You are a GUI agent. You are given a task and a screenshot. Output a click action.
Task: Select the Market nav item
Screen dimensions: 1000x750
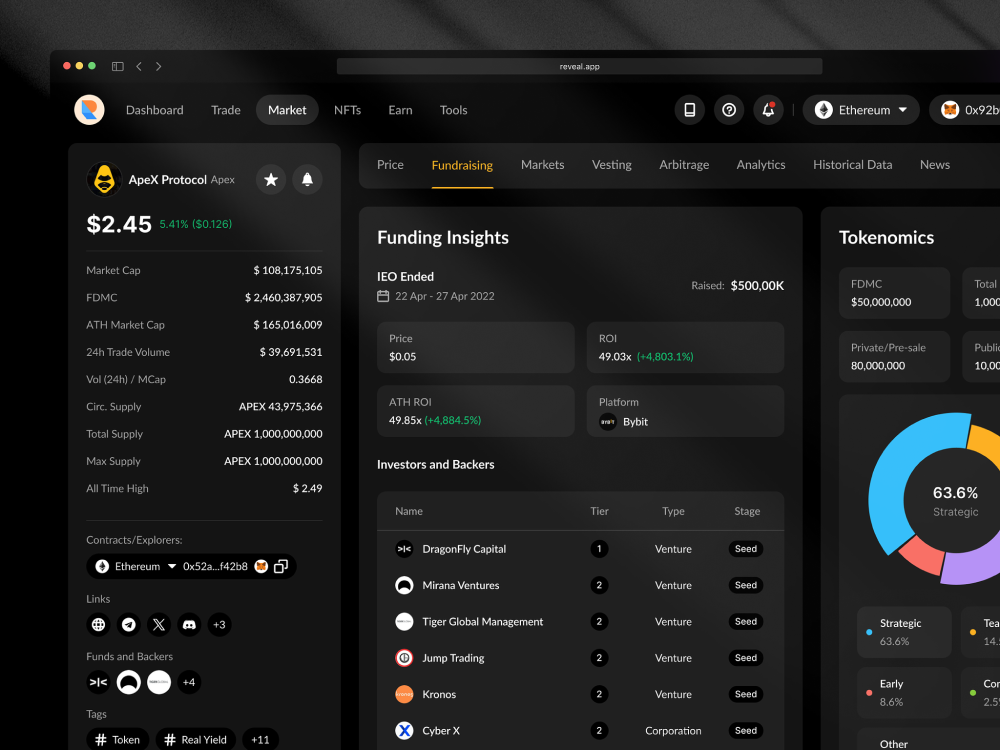click(287, 110)
